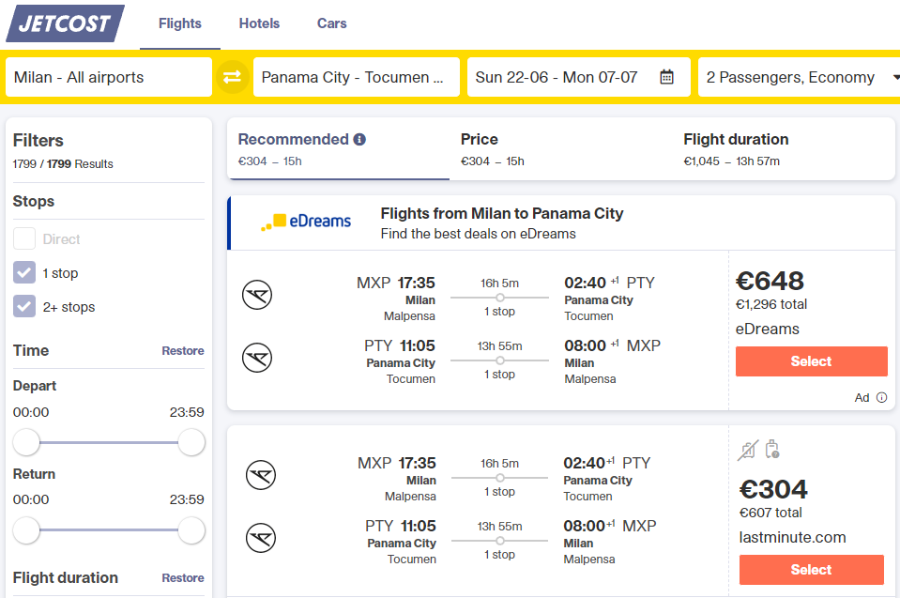Edit the Milan - All airports origin field

click(x=108, y=77)
